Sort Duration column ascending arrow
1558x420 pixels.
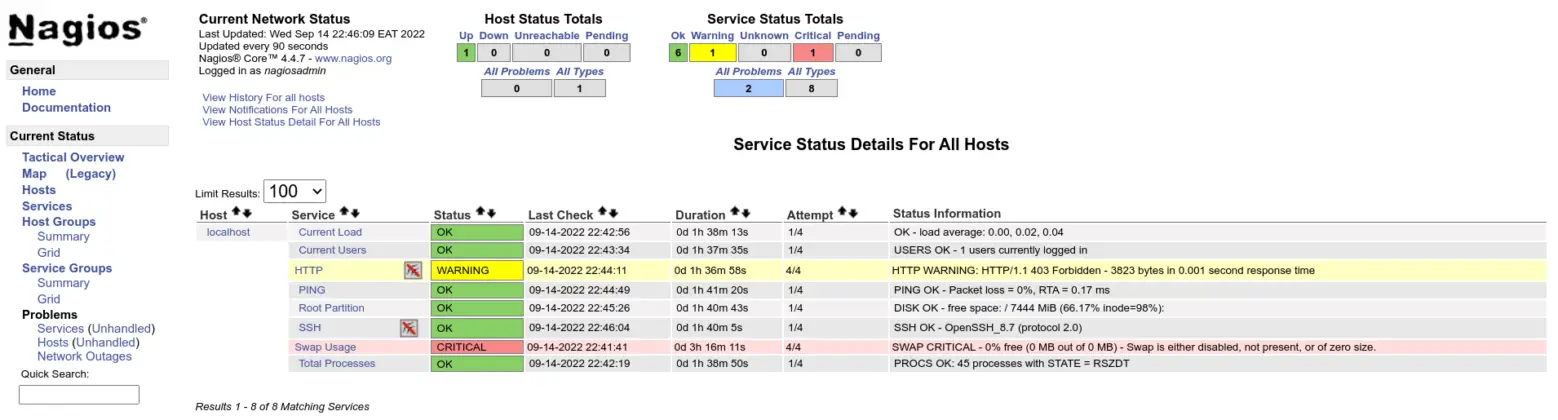click(735, 213)
